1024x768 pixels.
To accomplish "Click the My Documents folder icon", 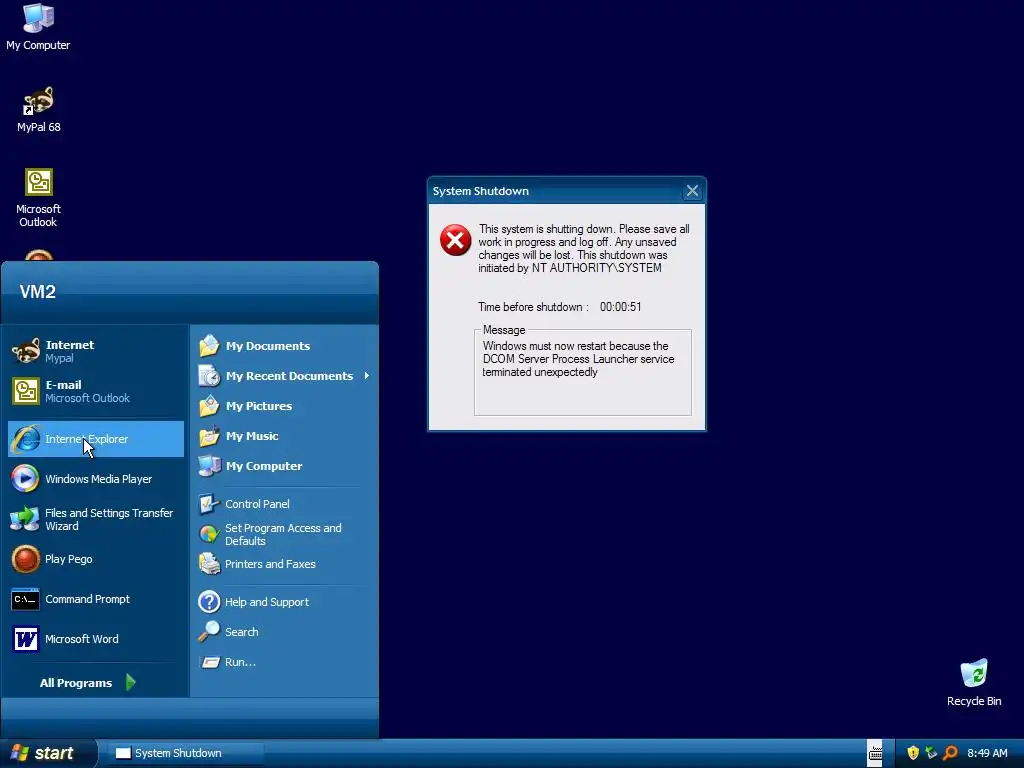I will click(209, 345).
